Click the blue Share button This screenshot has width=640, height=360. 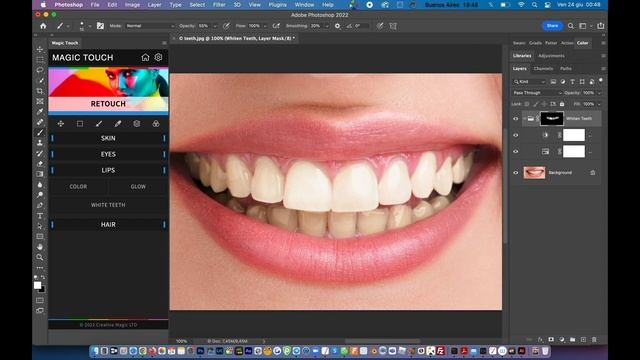[552, 26]
